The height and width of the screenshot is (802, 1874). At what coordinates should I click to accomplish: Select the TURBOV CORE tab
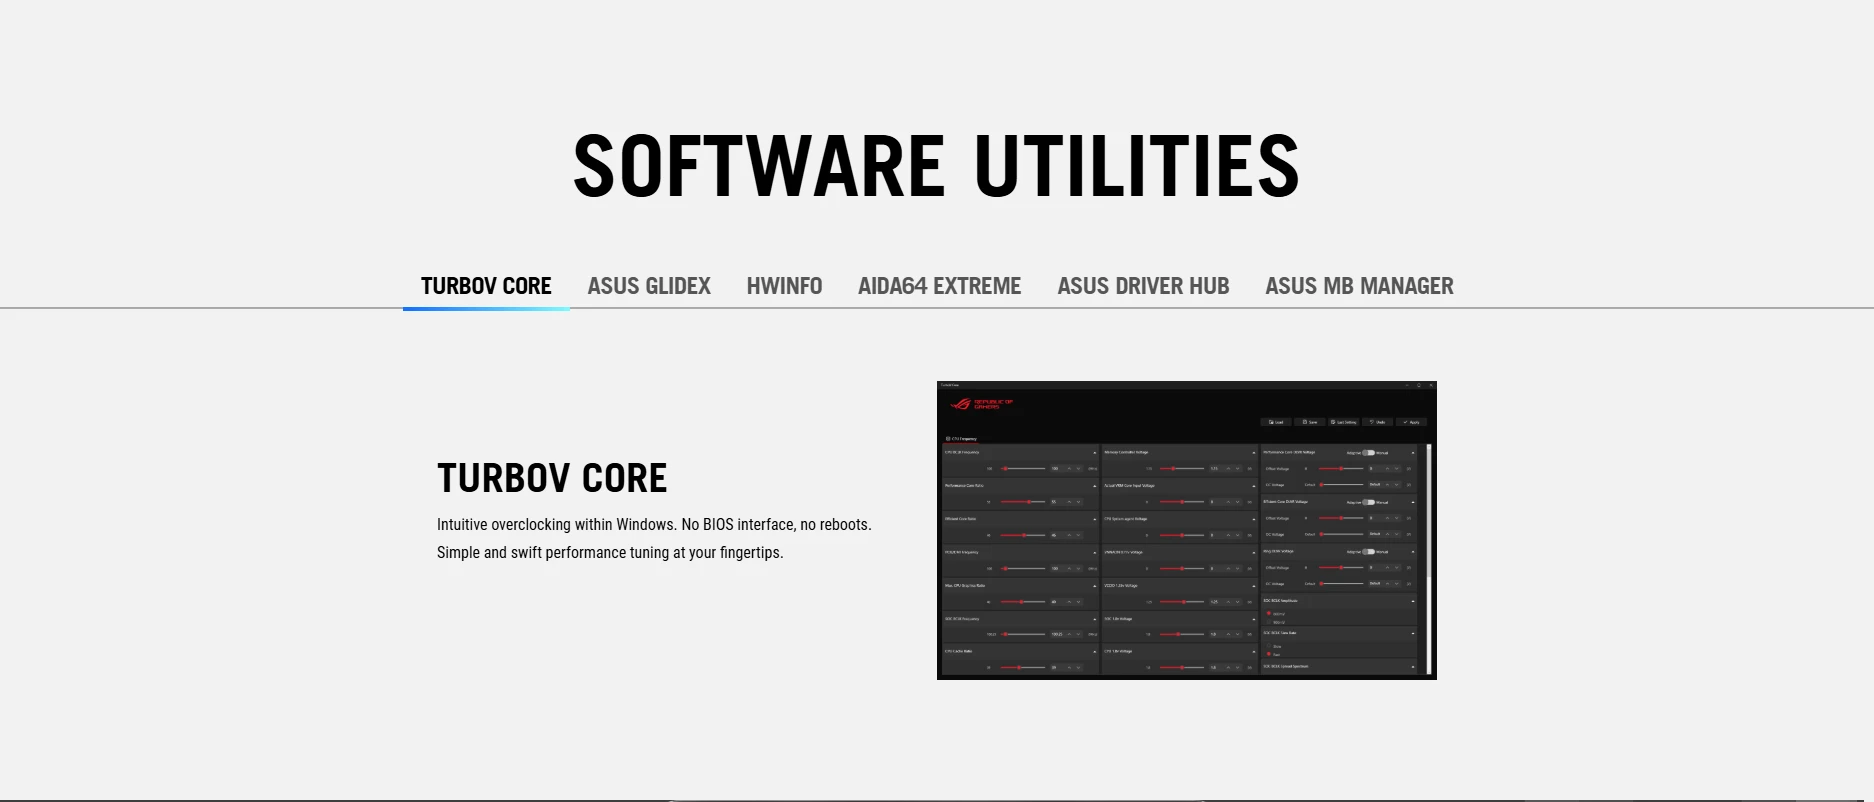pos(486,286)
